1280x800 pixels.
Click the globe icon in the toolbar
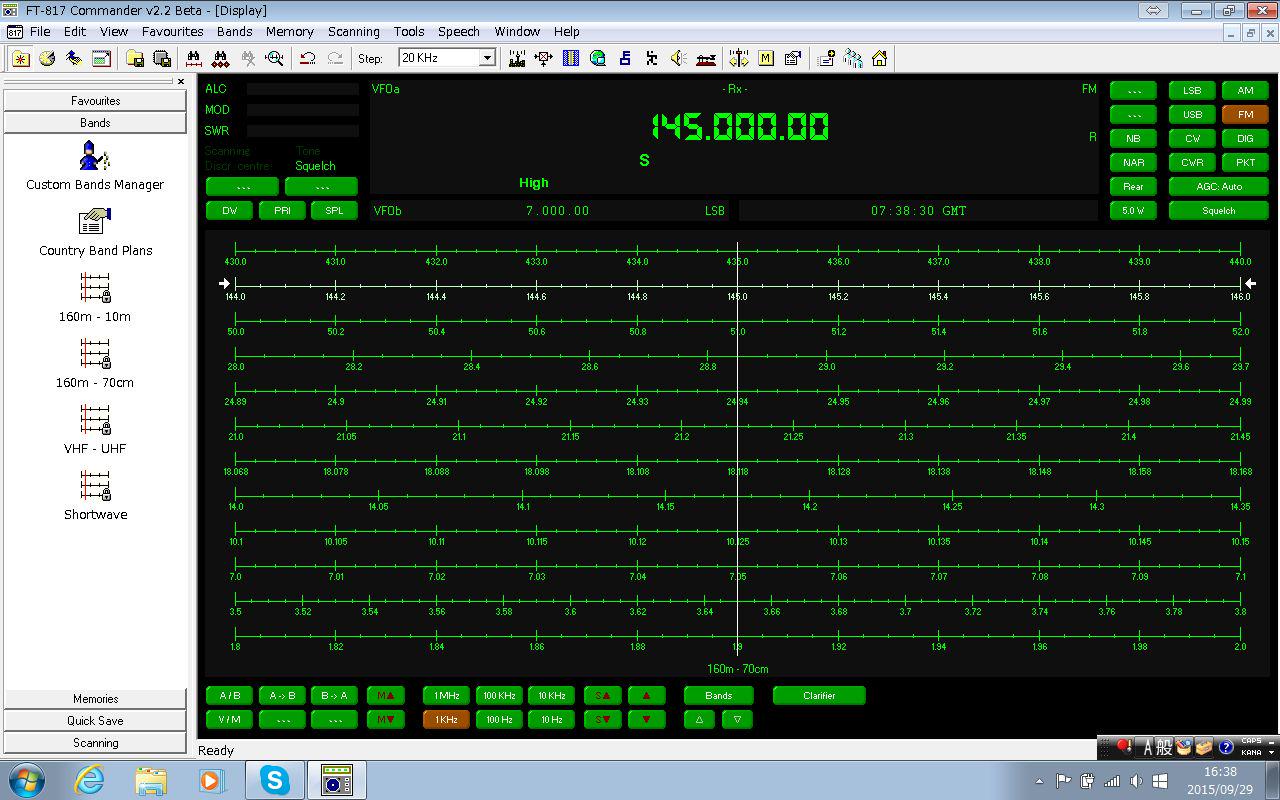[x=598, y=59]
